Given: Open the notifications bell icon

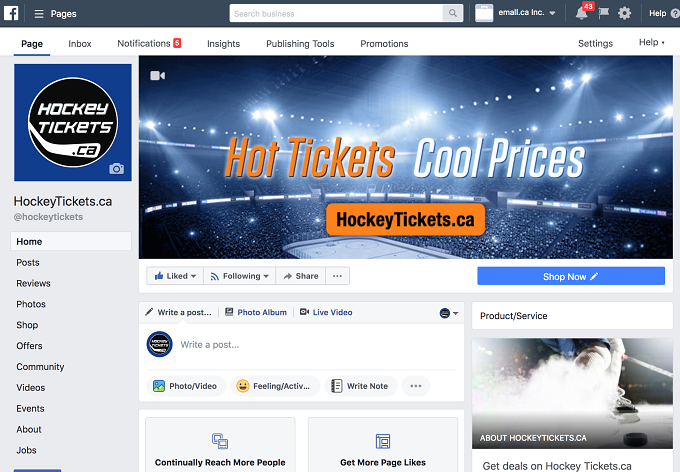Looking at the screenshot, I should tap(581, 13).
